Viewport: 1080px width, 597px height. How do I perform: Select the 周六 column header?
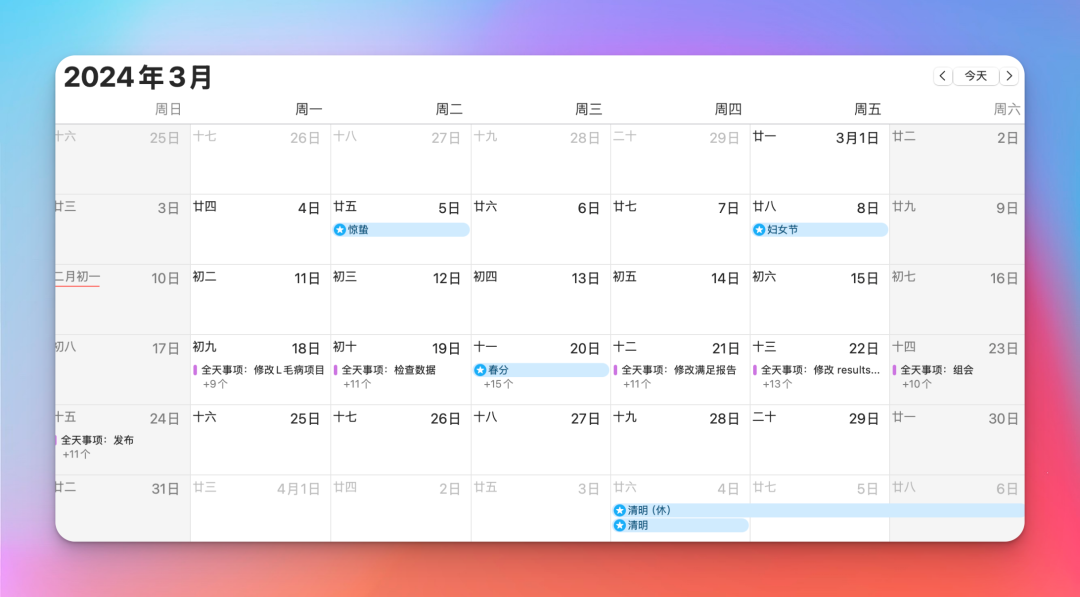pyautogui.click(x=1005, y=109)
